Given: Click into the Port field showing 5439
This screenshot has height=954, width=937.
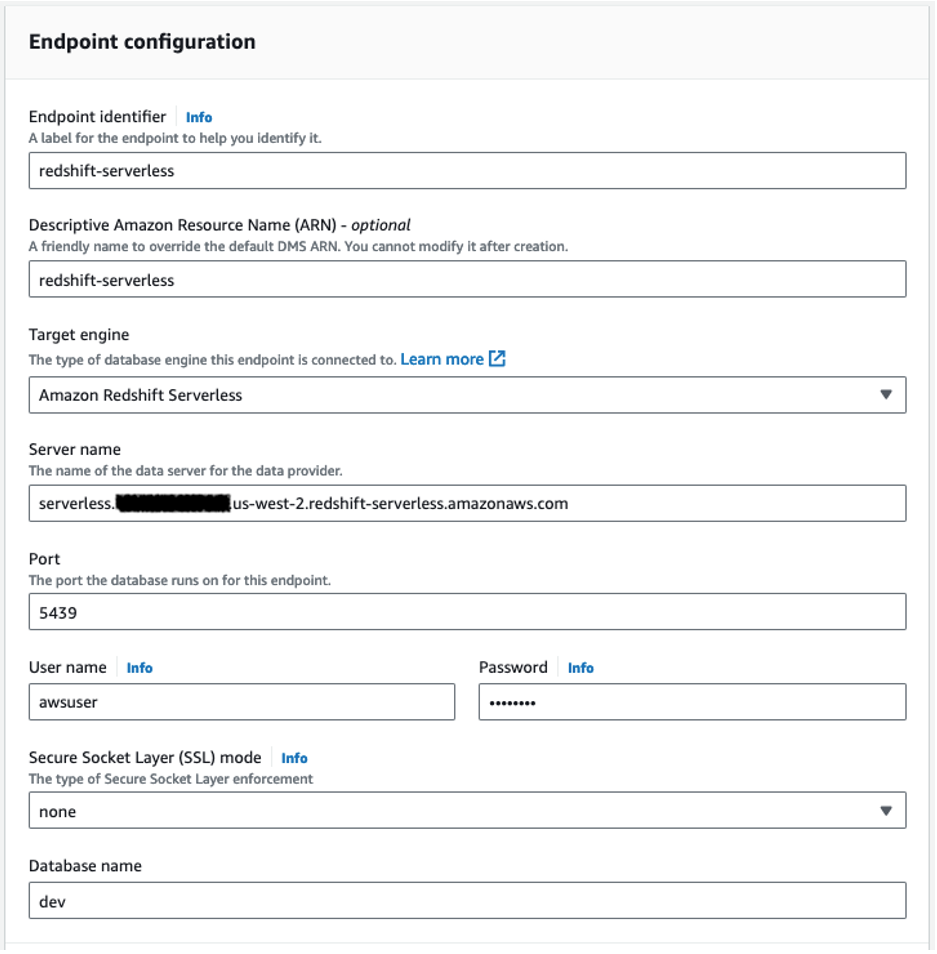Looking at the screenshot, I should 467,612.
